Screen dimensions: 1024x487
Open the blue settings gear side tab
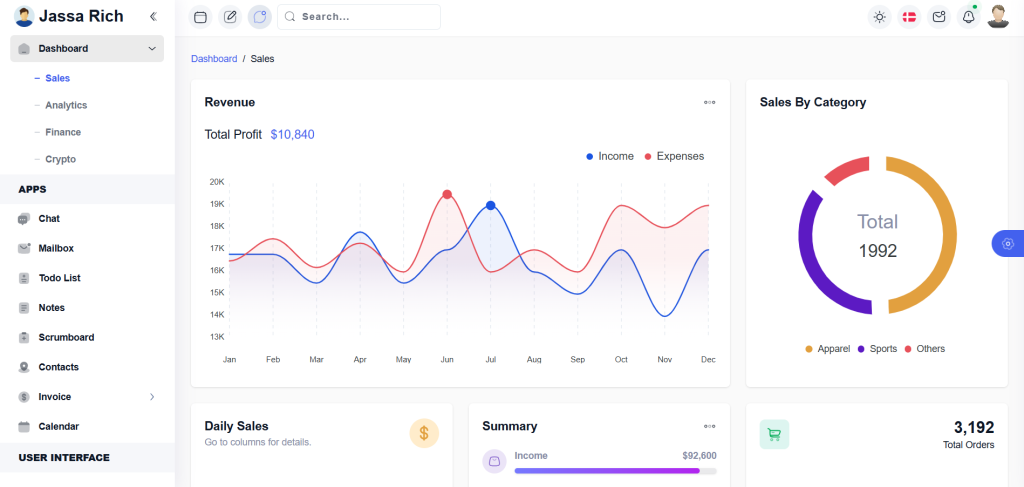click(x=1008, y=244)
